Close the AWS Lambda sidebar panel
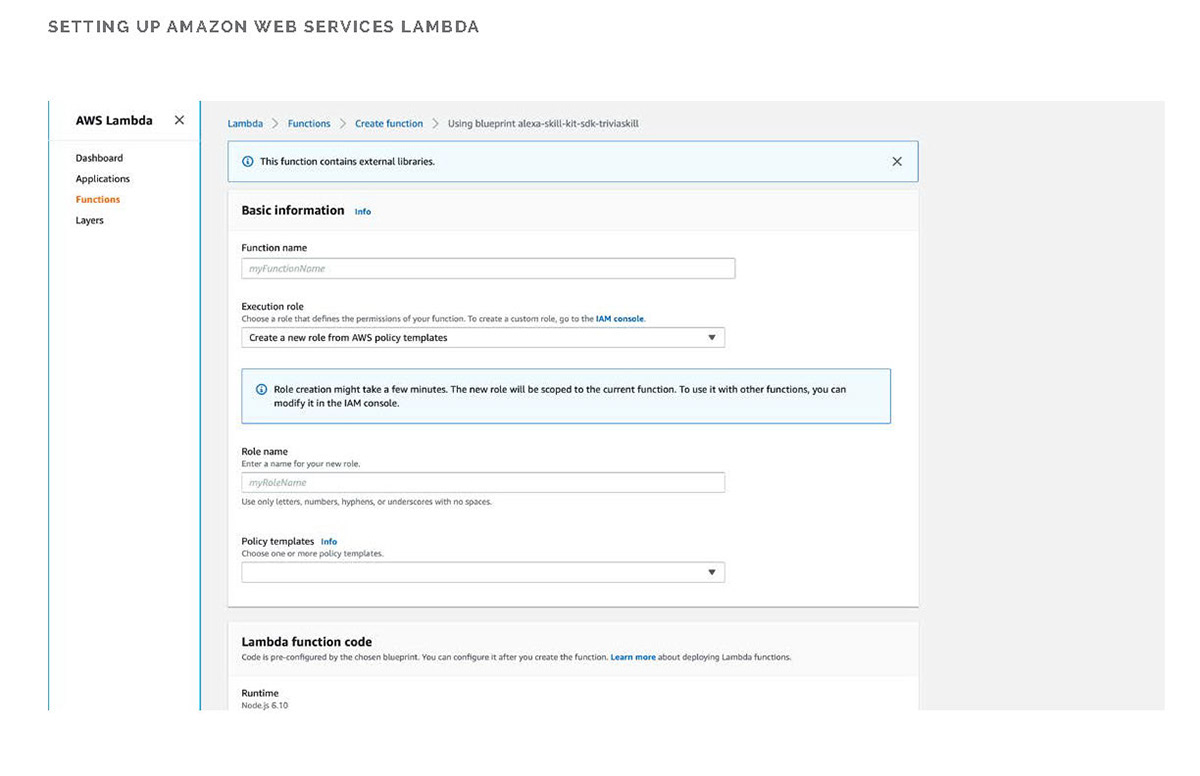The image size is (1200, 776). [x=179, y=120]
